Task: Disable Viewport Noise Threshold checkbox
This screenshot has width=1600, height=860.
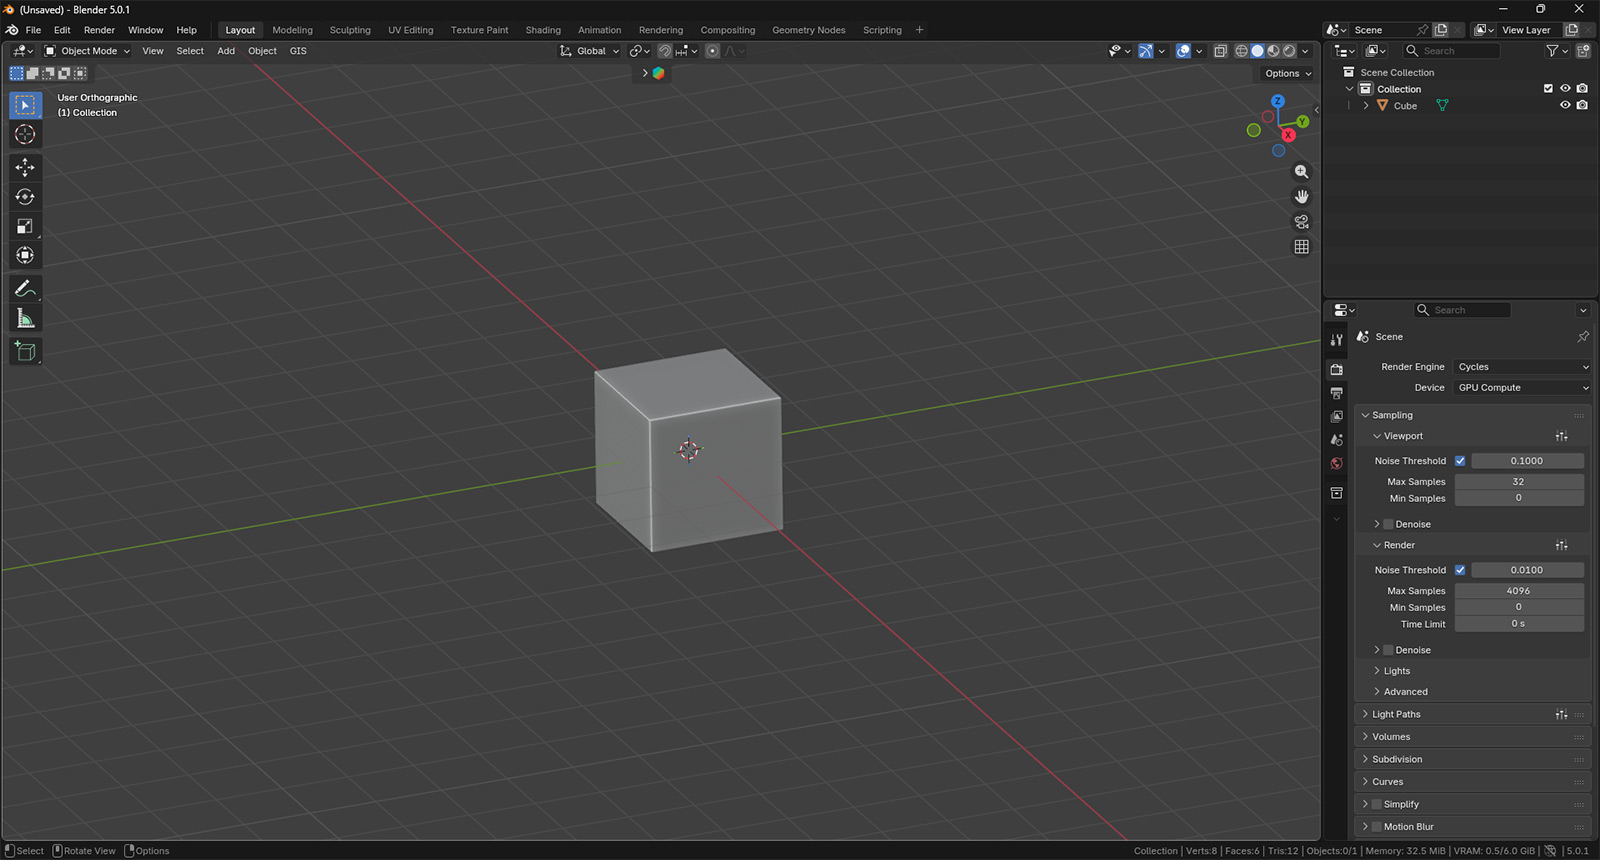Action: point(1460,461)
